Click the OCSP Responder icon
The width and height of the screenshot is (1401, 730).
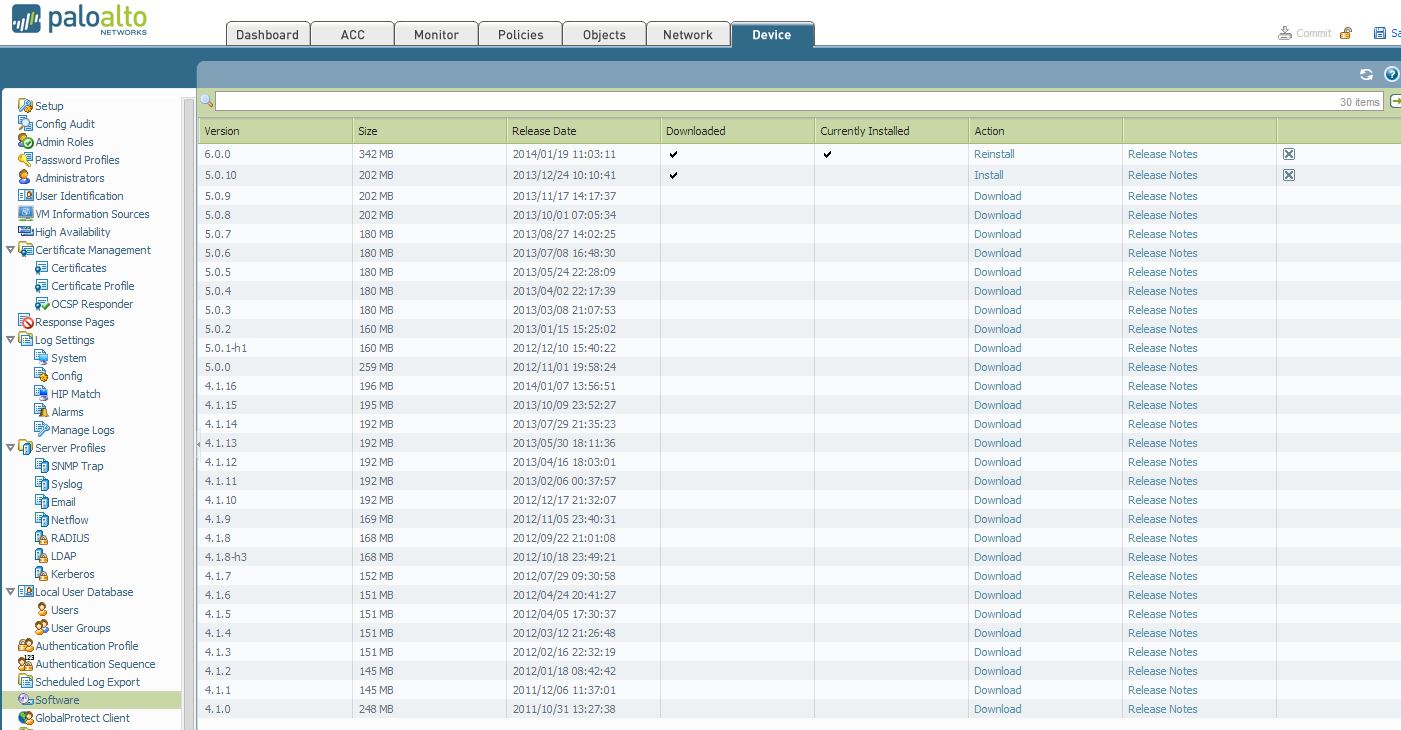click(x=42, y=304)
